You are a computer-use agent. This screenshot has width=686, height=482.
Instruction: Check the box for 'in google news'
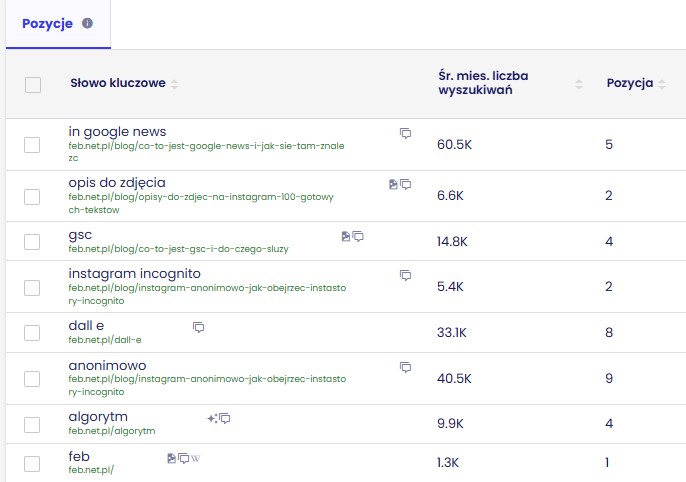pos(33,145)
